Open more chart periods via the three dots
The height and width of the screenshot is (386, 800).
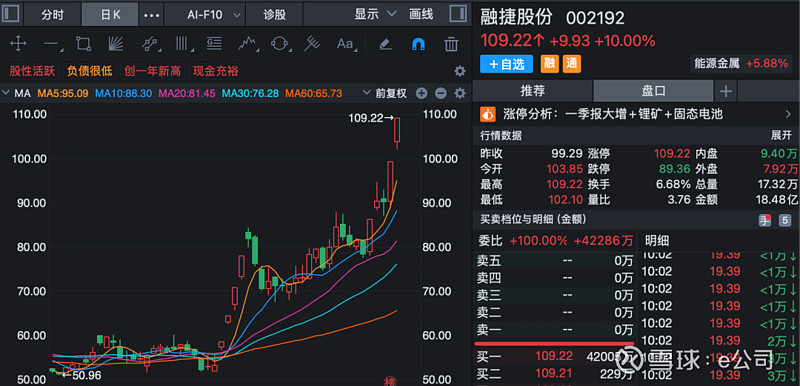pos(152,15)
